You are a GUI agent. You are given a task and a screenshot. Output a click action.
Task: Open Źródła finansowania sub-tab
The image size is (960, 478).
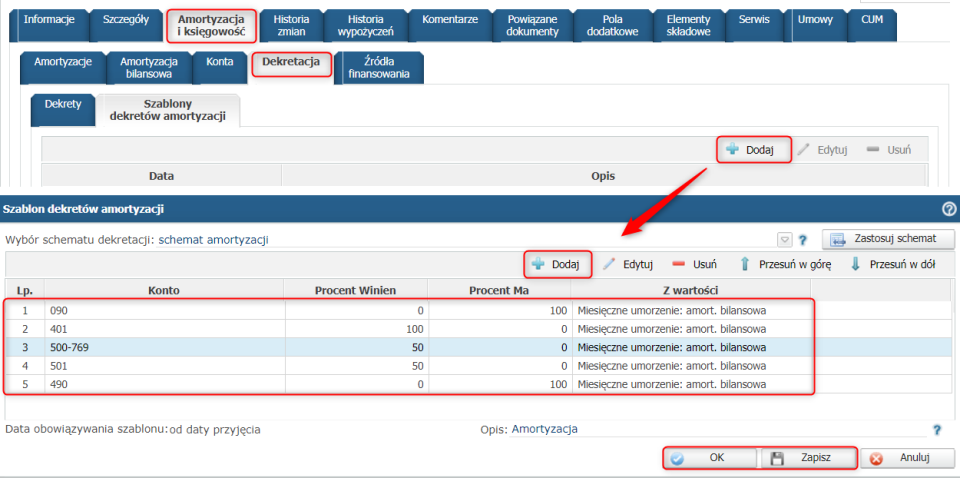(x=378, y=68)
